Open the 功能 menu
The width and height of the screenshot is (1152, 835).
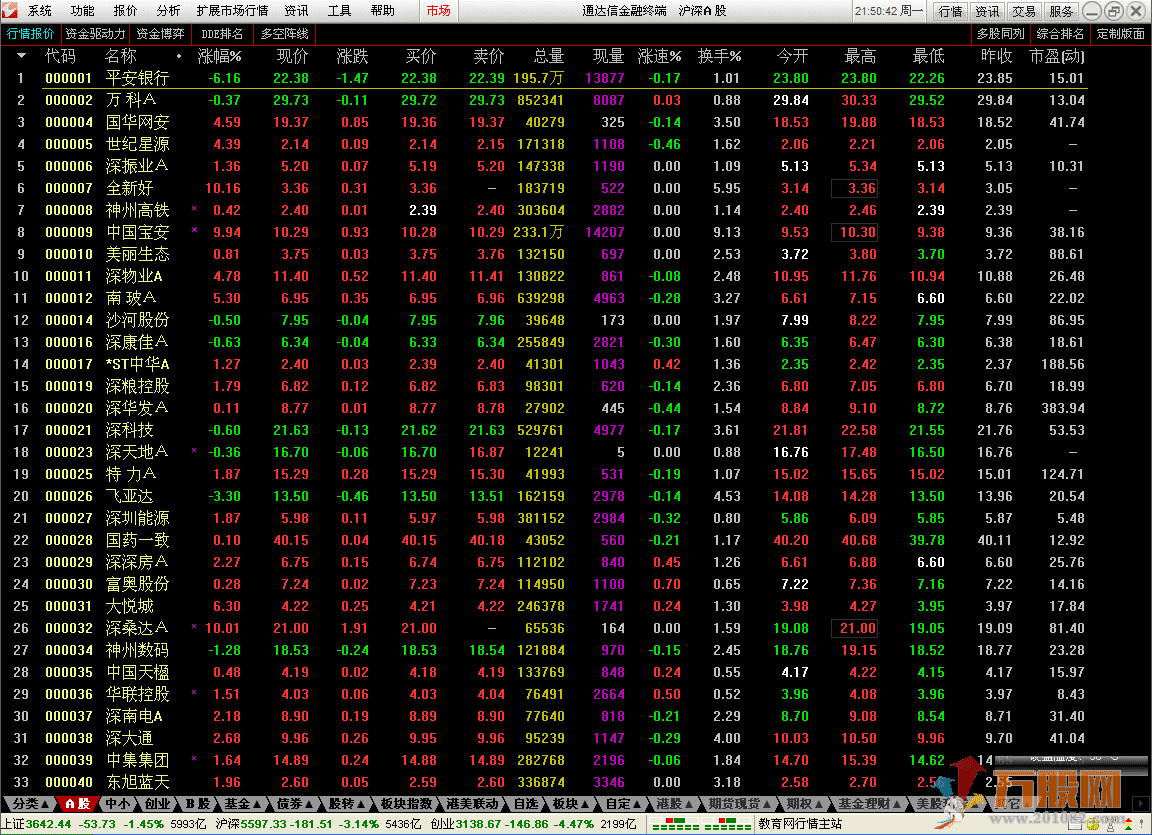(x=82, y=10)
